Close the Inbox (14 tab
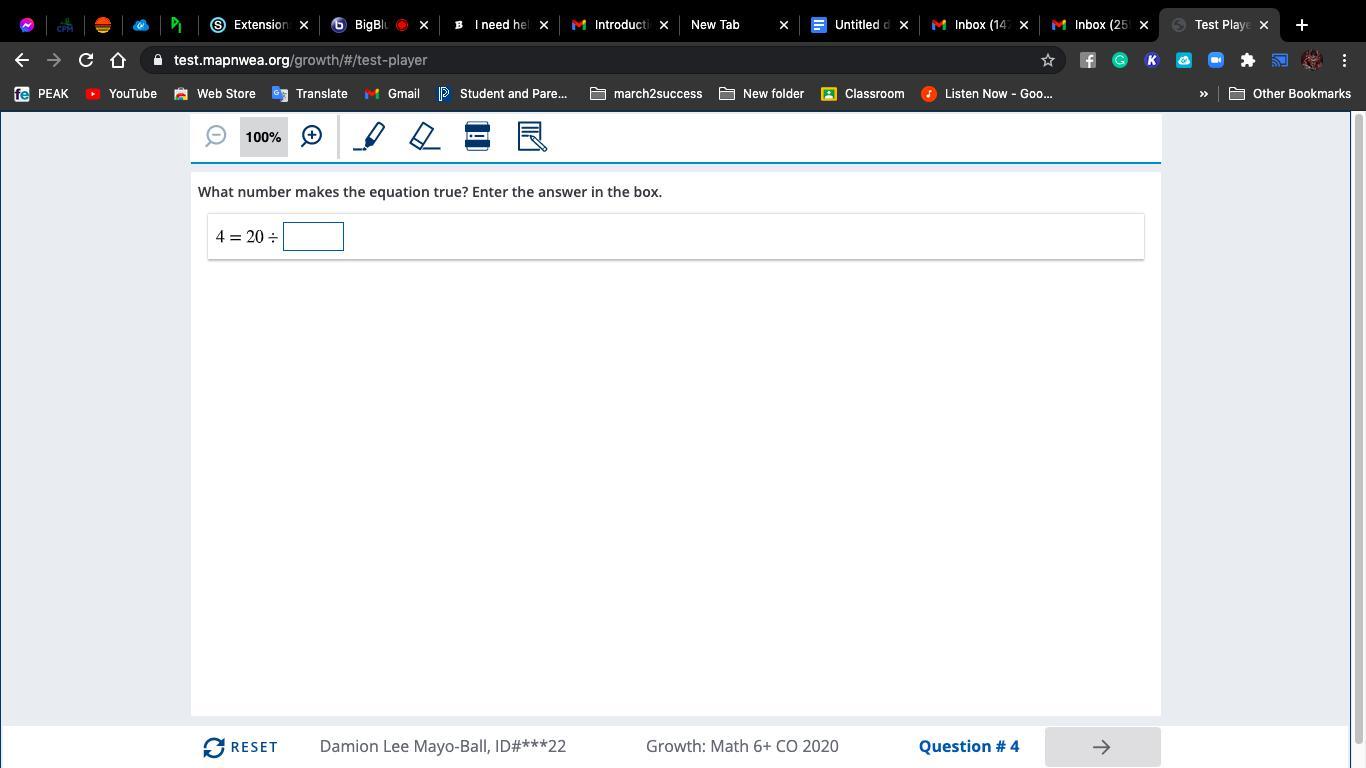Viewport: 1366px width, 768px height. coord(1024,25)
